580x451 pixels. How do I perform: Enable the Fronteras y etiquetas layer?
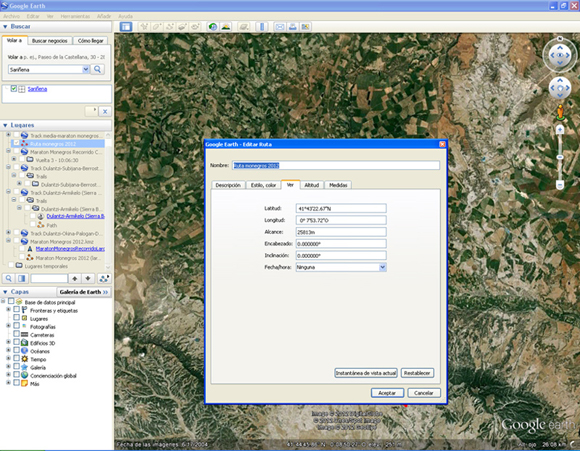coord(17,310)
